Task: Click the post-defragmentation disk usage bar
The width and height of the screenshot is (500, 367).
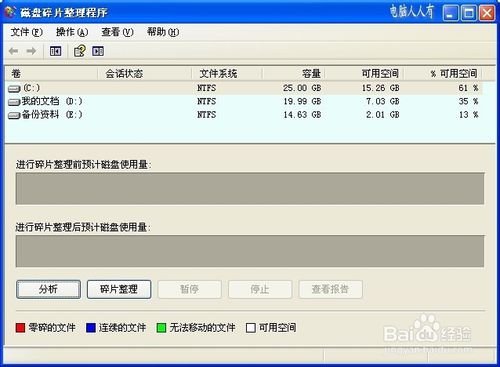Action: tap(250, 251)
